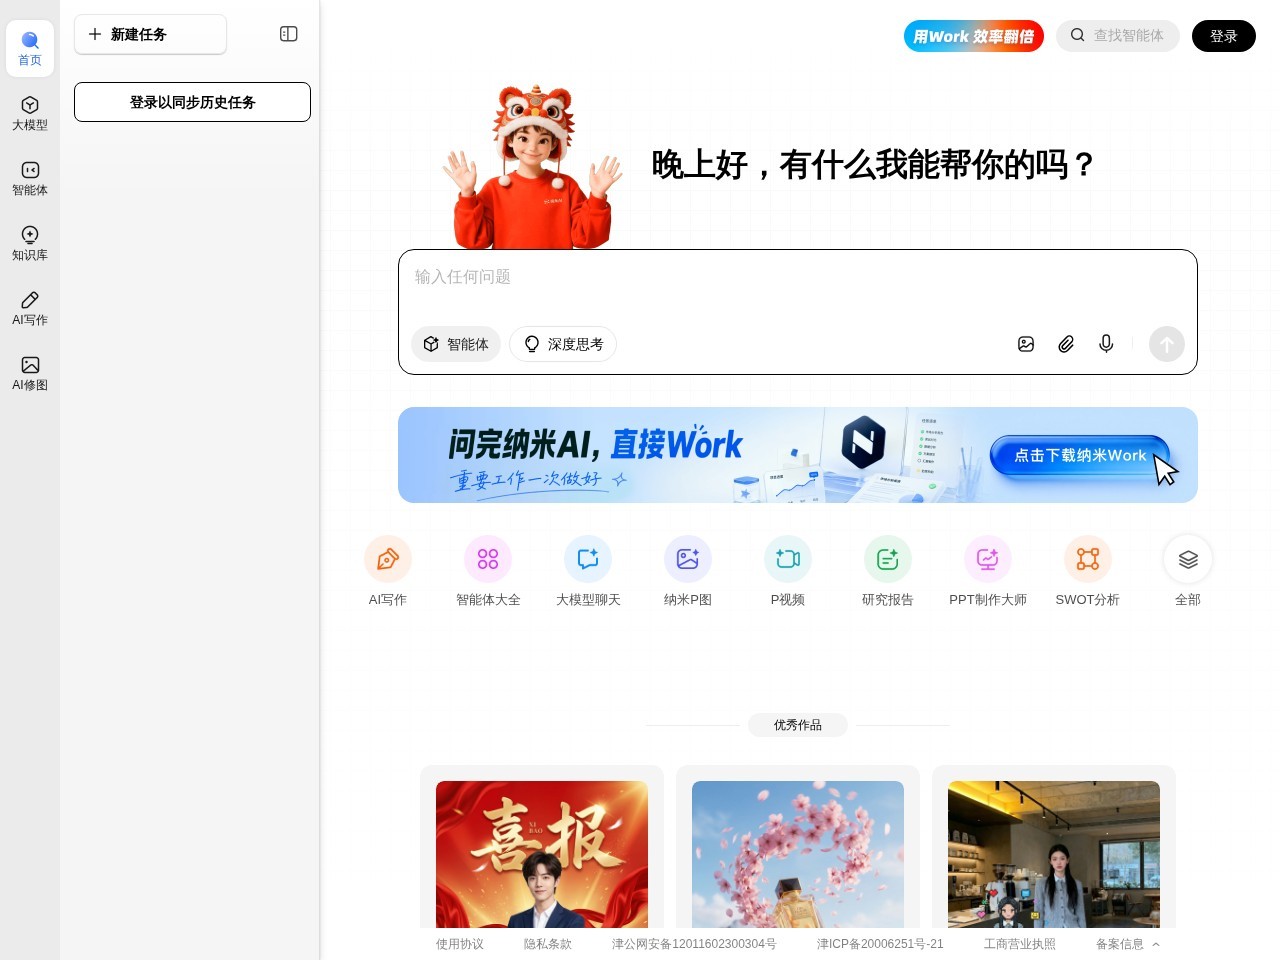Viewport: 1280px width, 960px height.
Task: Collapse the task panel with the sidebar icon
Action: (x=289, y=34)
